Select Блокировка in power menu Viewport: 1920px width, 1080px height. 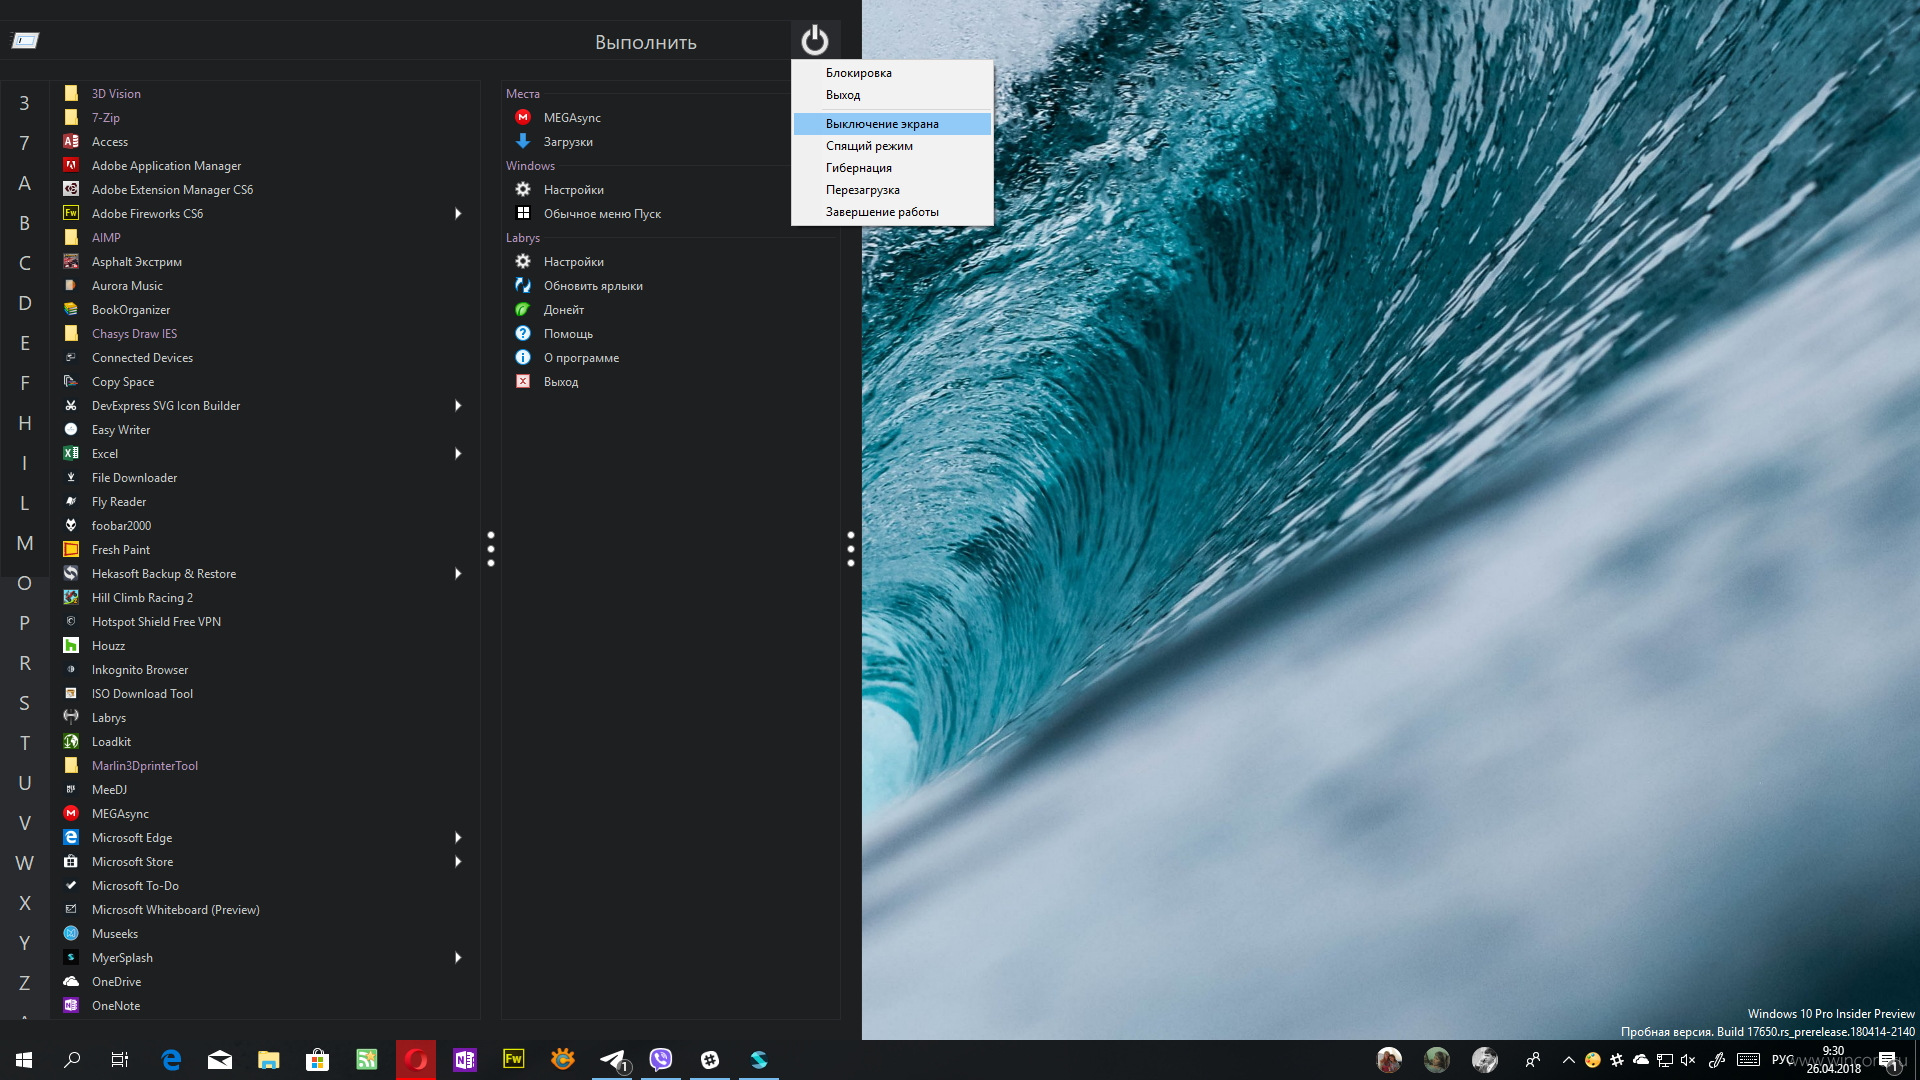pos(892,73)
